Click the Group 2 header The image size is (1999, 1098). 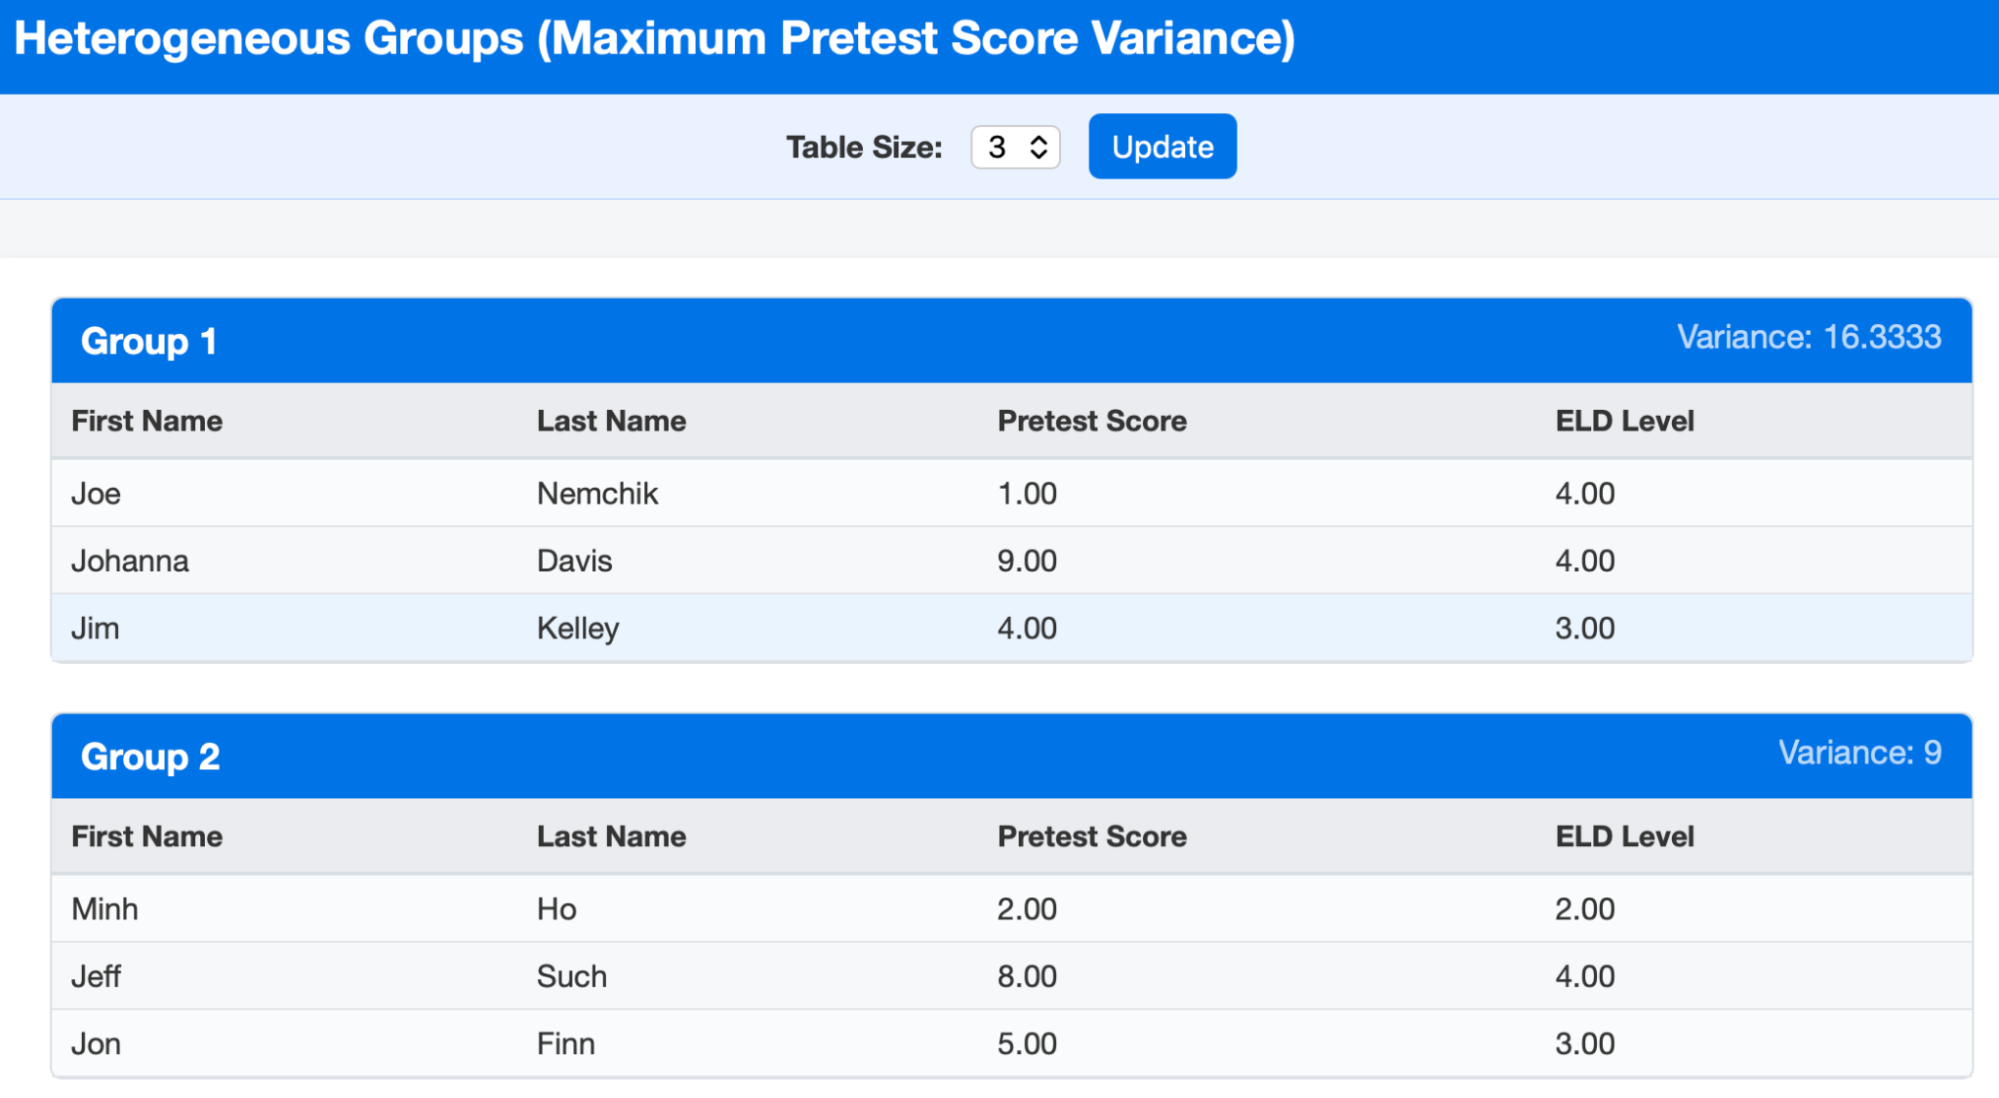(x=150, y=757)
